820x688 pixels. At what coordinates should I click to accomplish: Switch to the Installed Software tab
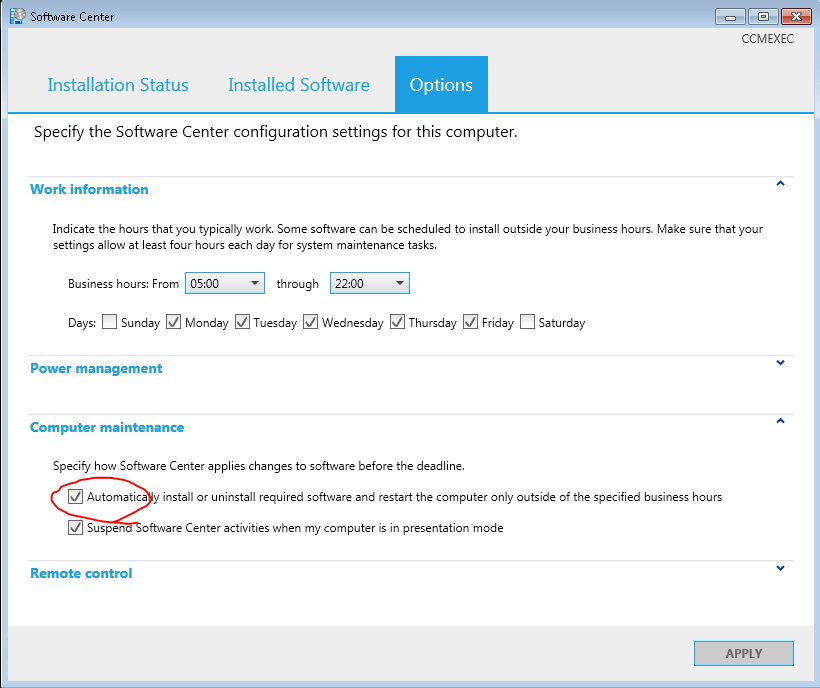click(x=298, y=85)
